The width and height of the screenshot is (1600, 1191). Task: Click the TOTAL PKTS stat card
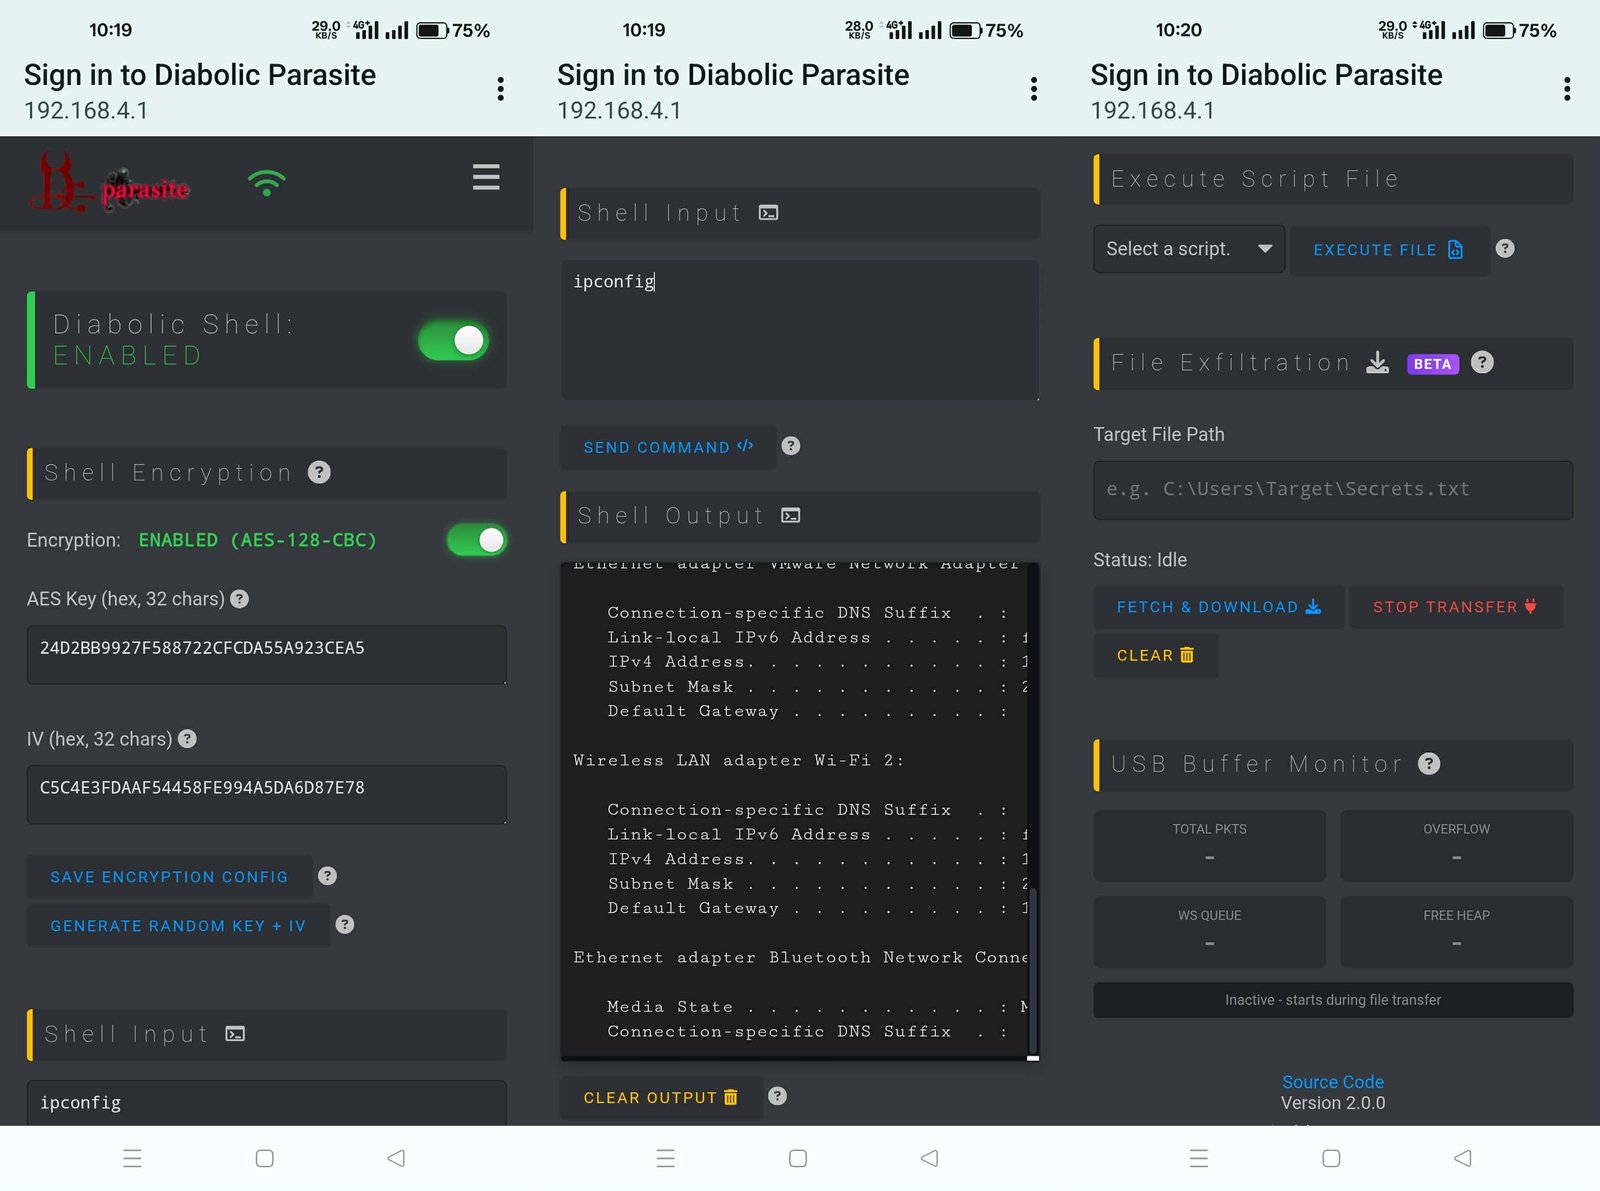tap(1210, 846)
